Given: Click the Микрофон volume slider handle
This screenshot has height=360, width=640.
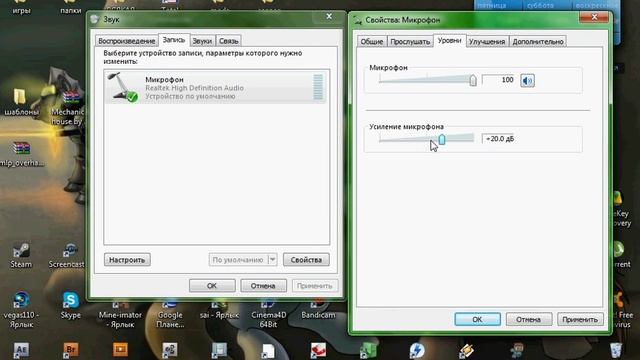Looking at the screenshot, I should coord(473,80).
